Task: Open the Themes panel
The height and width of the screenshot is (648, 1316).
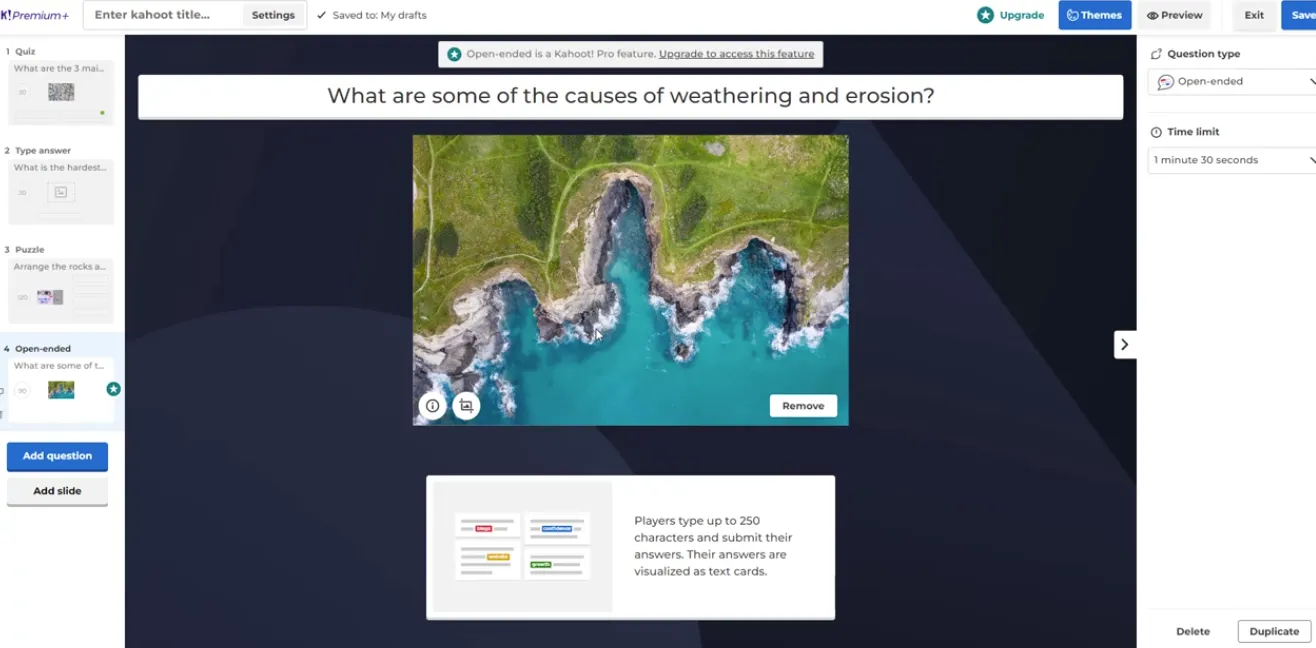Action: tap(1094, 15)
